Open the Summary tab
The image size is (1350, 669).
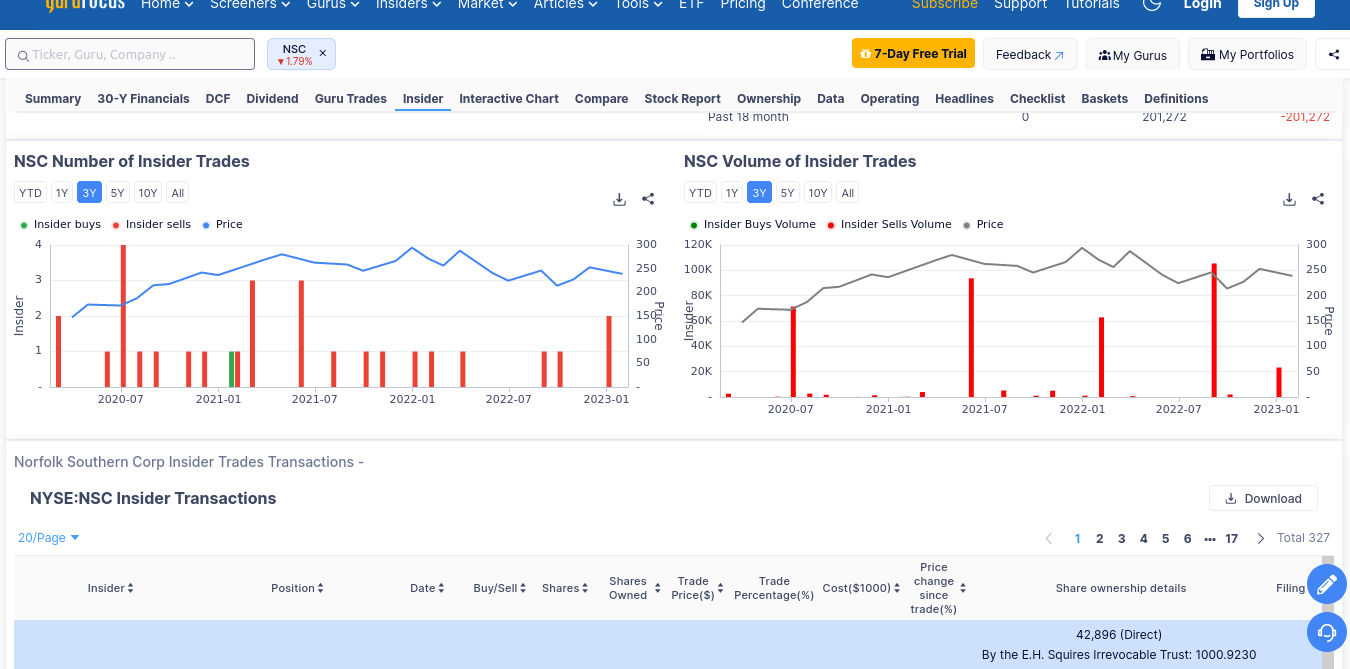[x=53, y=99]
